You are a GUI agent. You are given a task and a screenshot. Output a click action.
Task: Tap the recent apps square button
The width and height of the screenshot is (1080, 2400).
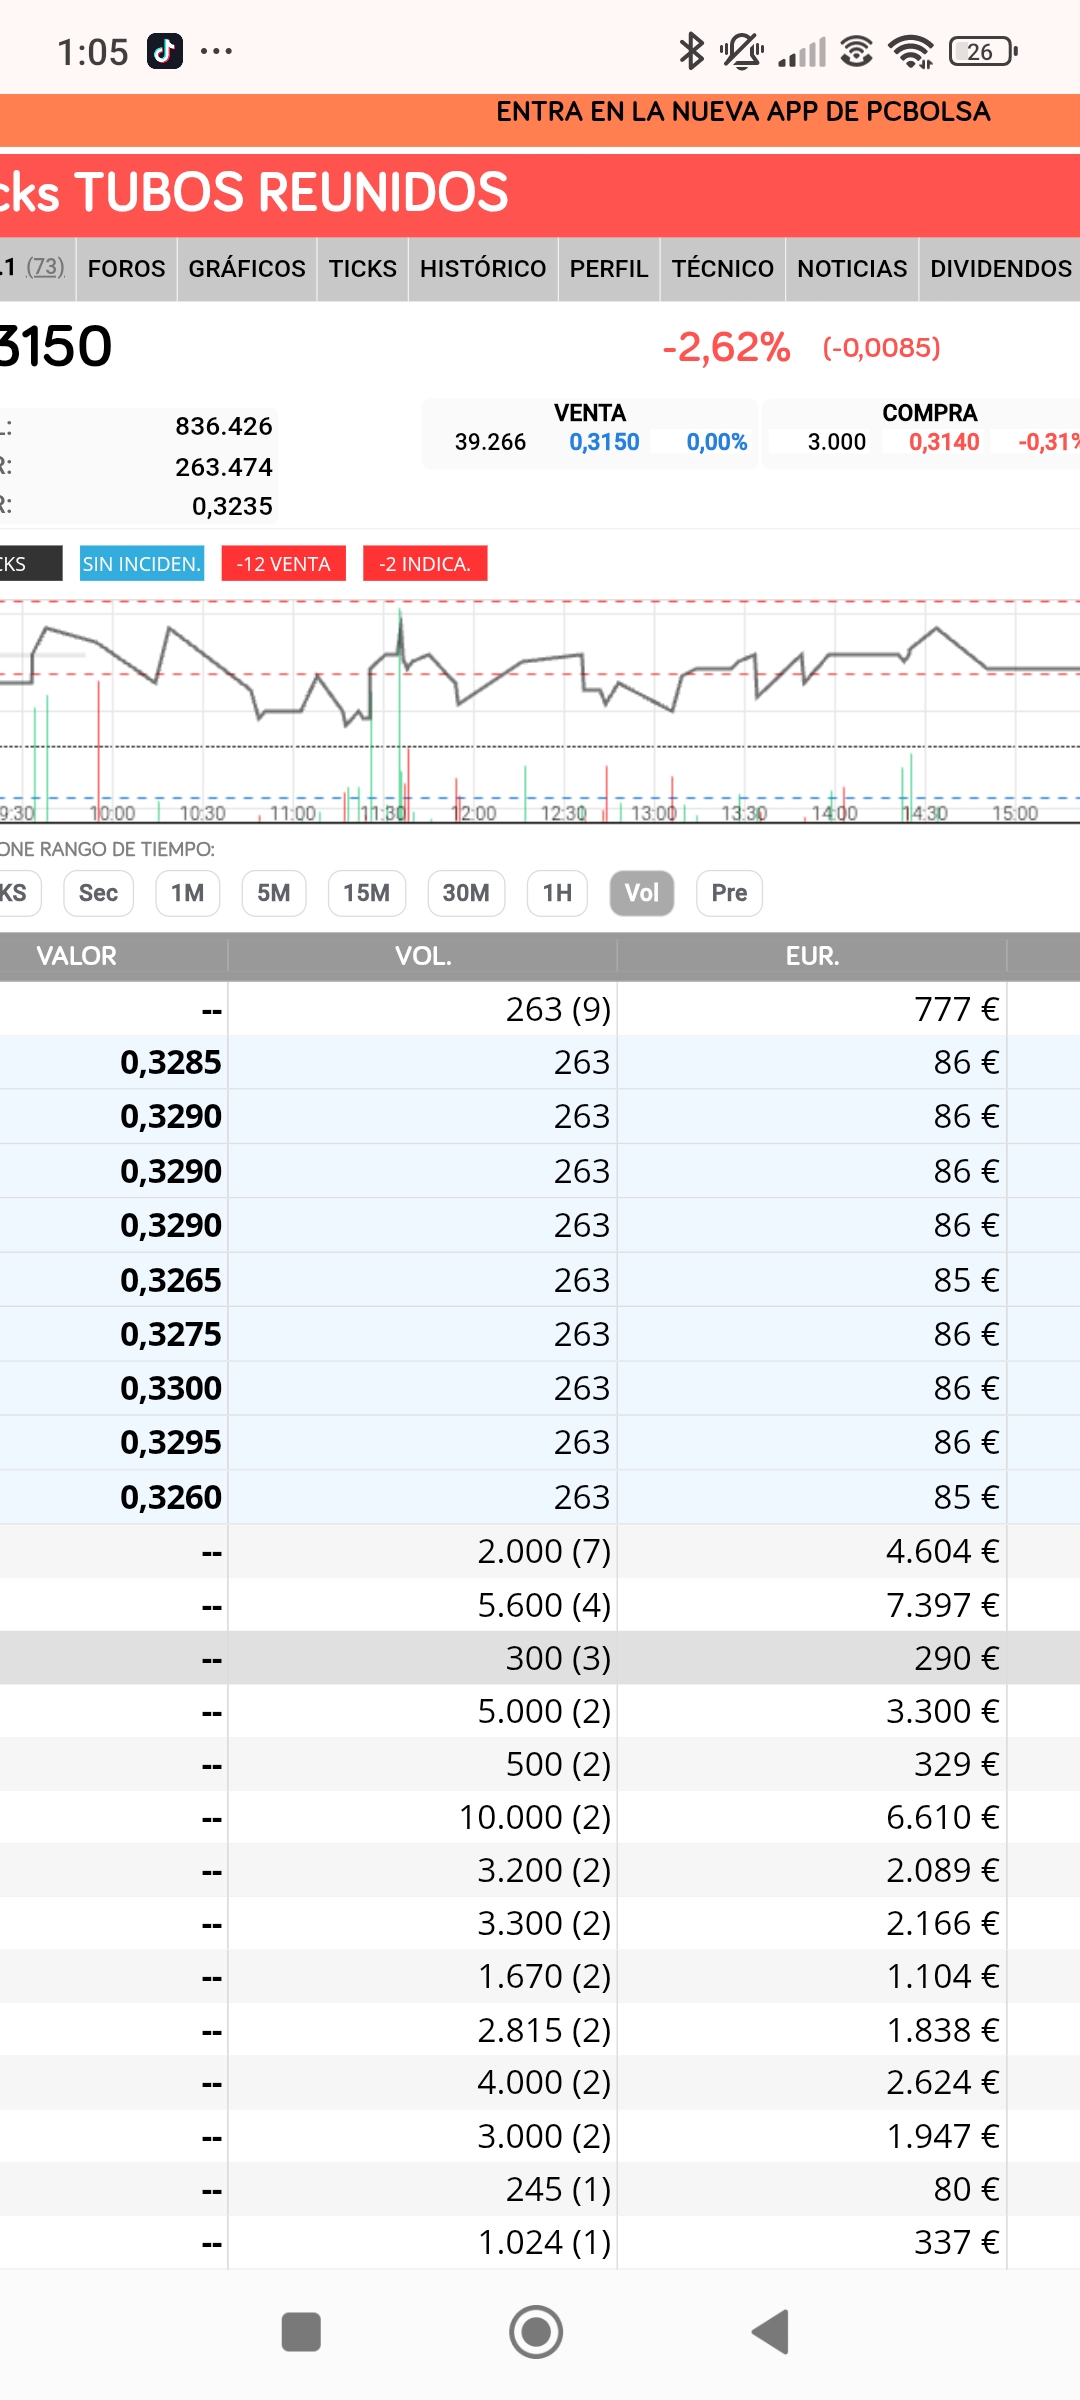tap(301, 2332)
